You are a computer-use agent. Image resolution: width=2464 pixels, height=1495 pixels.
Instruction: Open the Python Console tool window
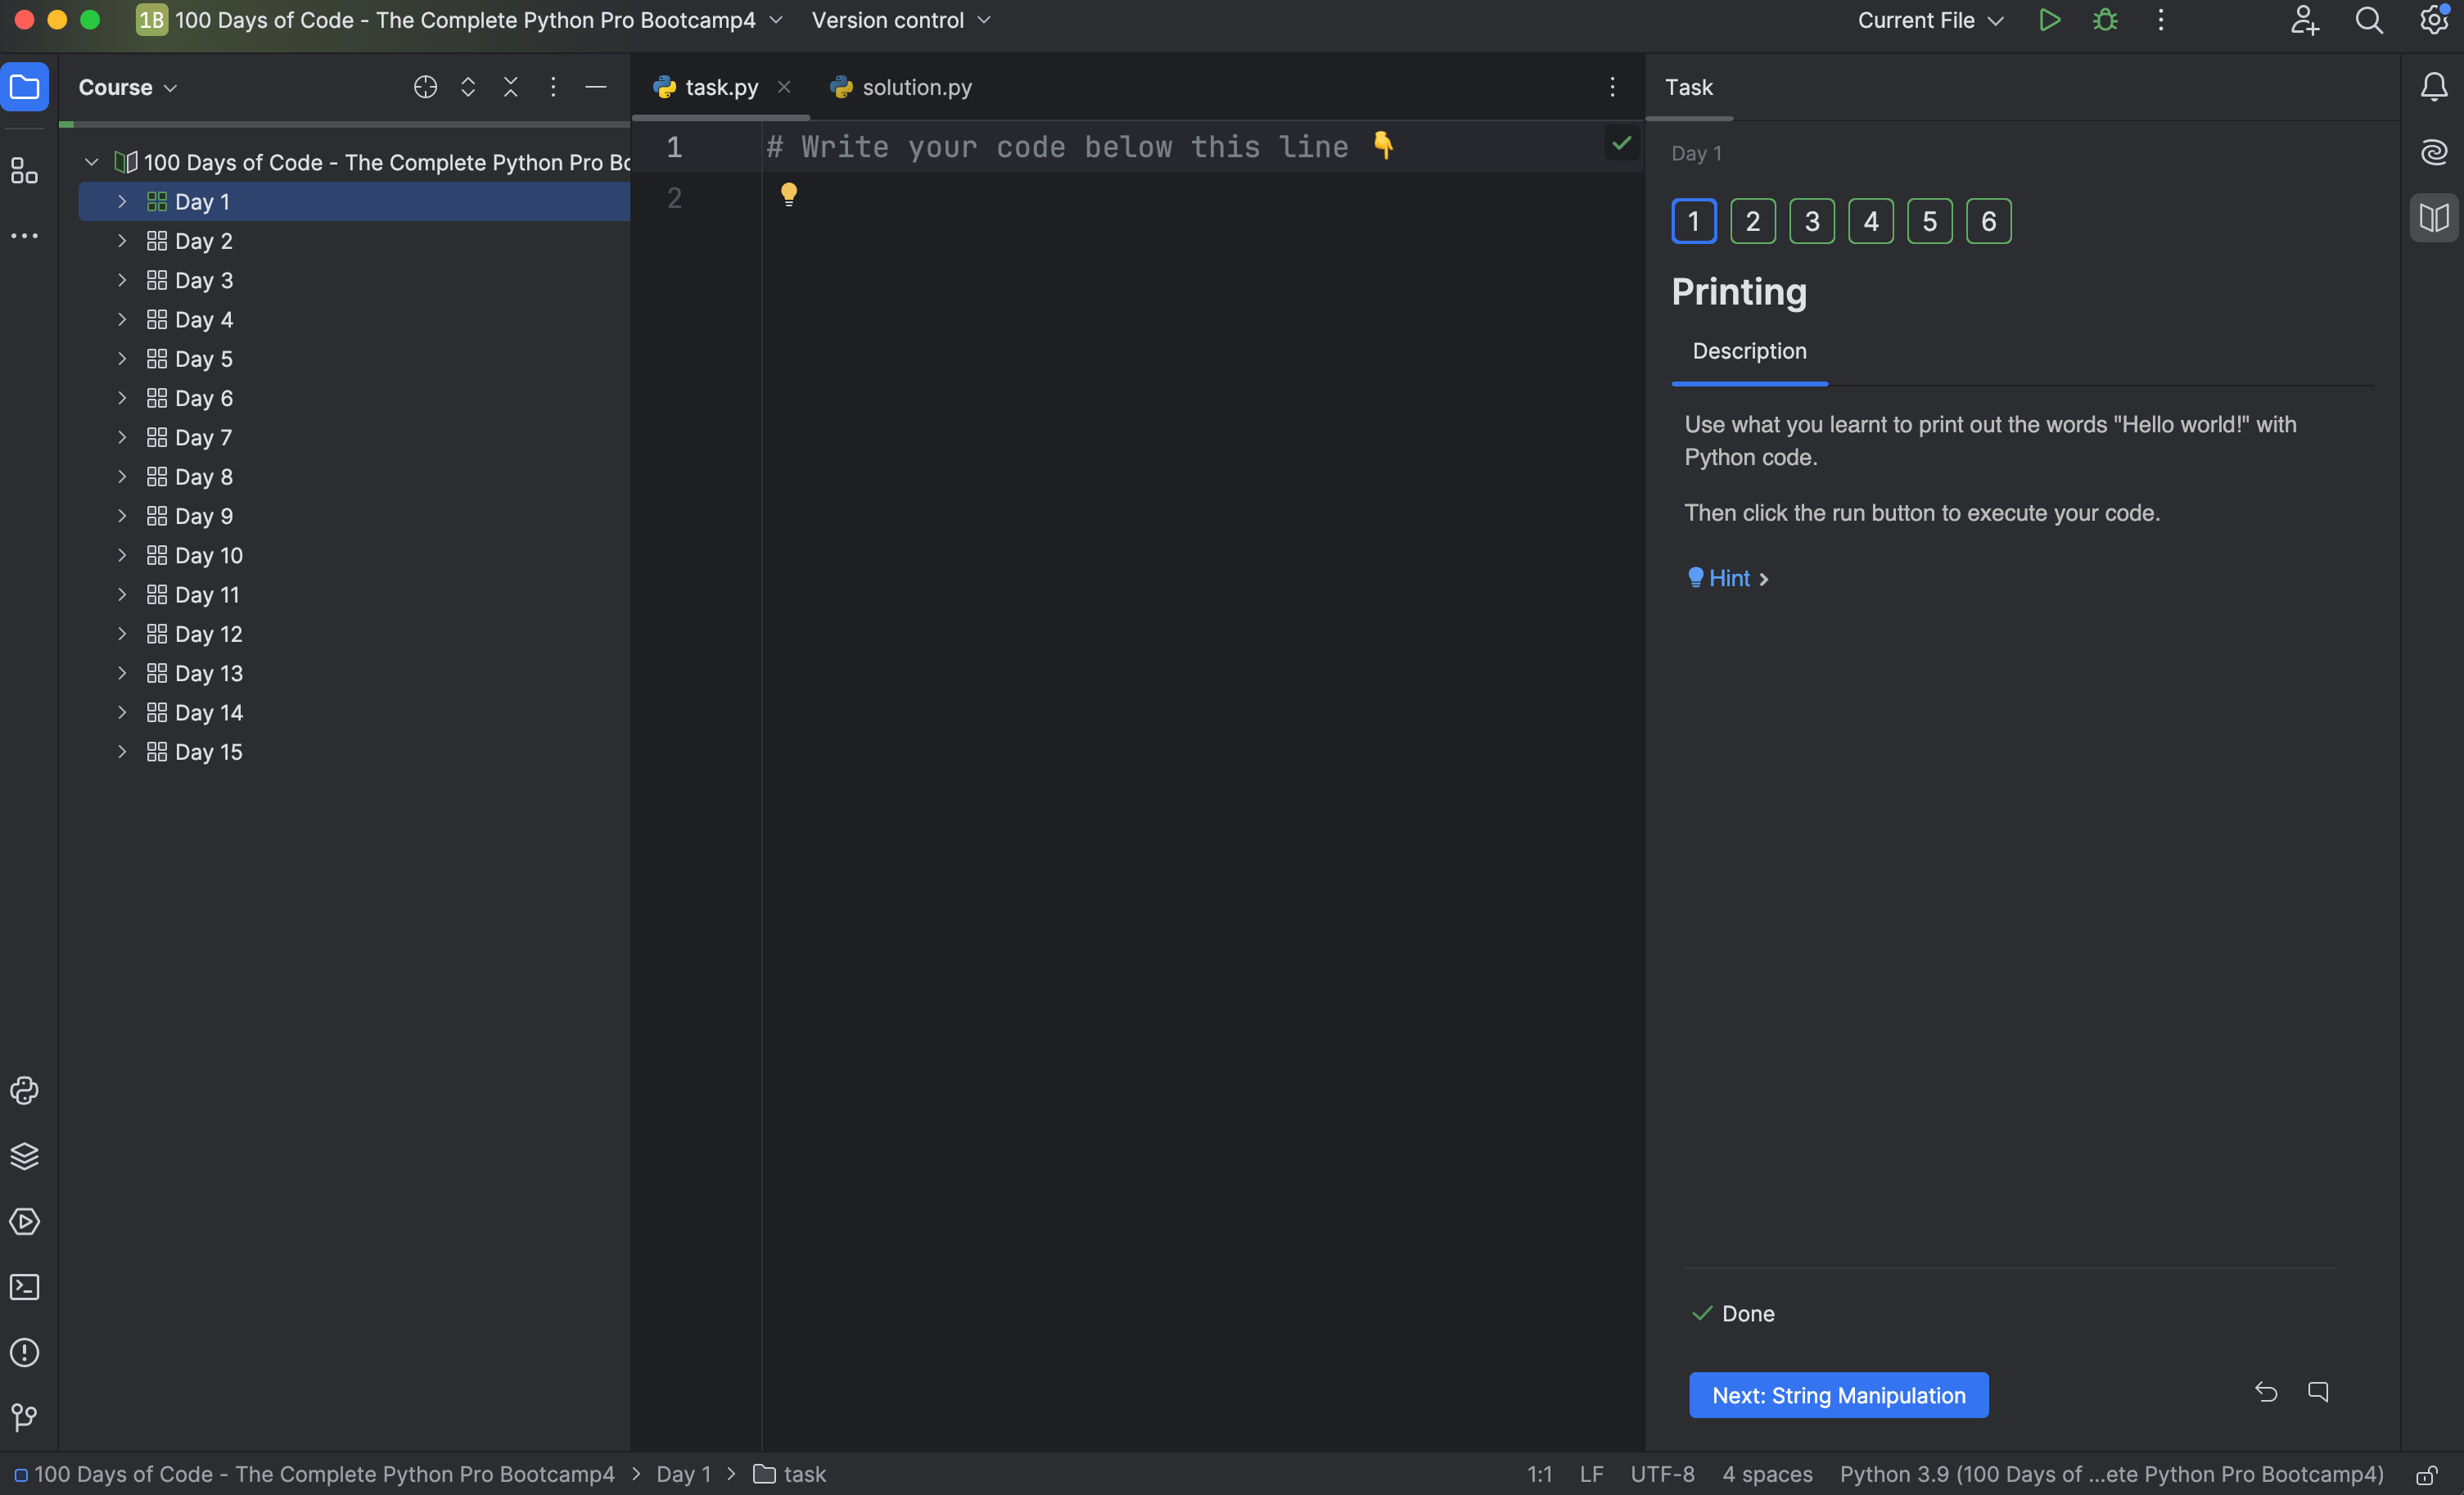pyautogui.click(x=24, y=1090)
